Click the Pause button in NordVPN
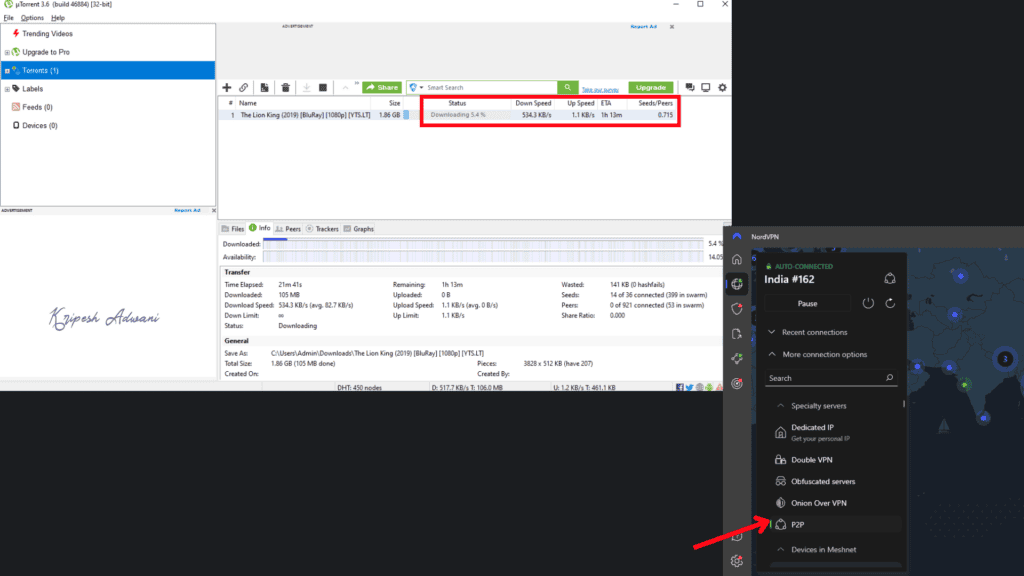Image resolution: width=1024 pixels, height=576 pixels. pyautogui.click(x=806, y=303)
